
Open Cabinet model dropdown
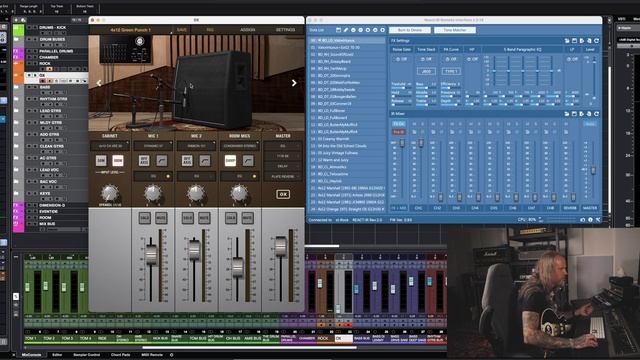110,146
